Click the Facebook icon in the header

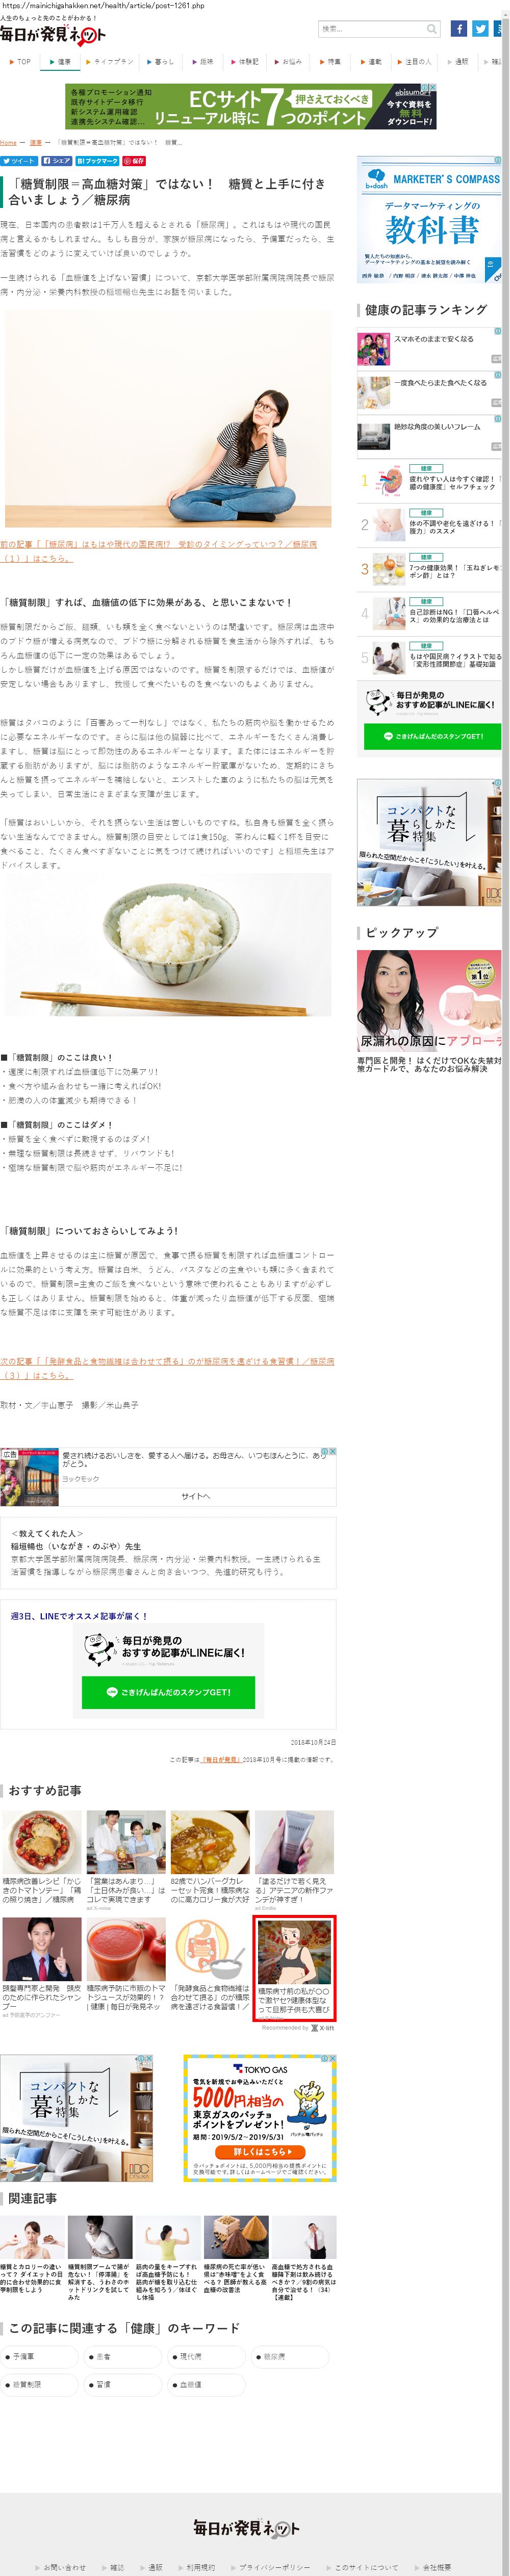pos(458,29)
